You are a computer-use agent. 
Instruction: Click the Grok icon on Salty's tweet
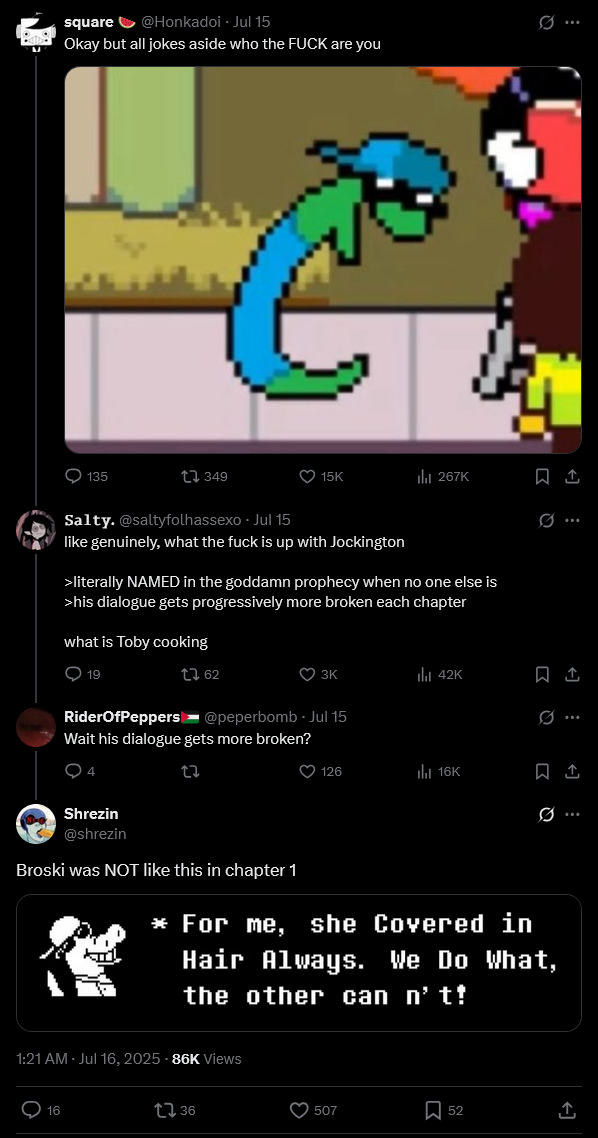click(x=546, y=520)
